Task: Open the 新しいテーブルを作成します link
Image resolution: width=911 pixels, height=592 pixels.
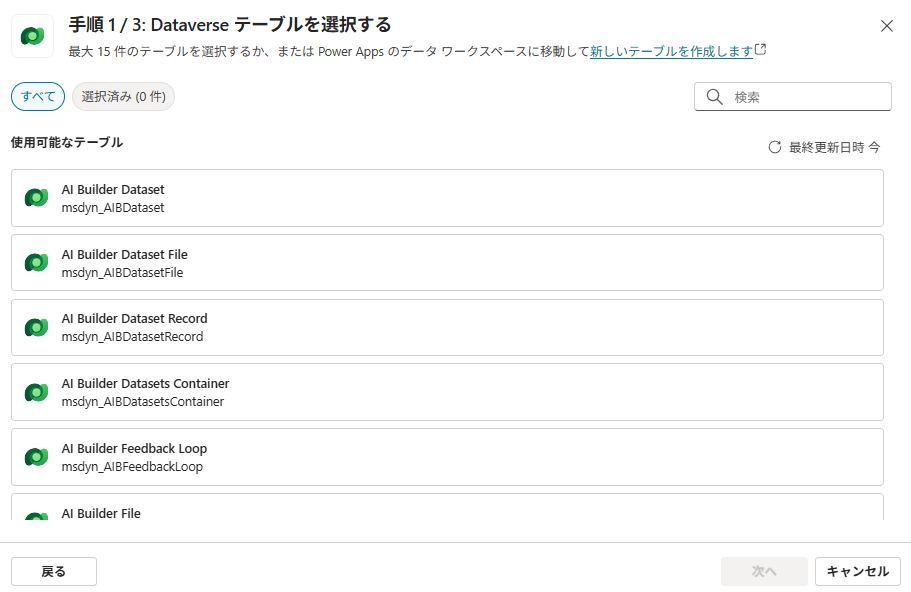Action: point(671,51)
